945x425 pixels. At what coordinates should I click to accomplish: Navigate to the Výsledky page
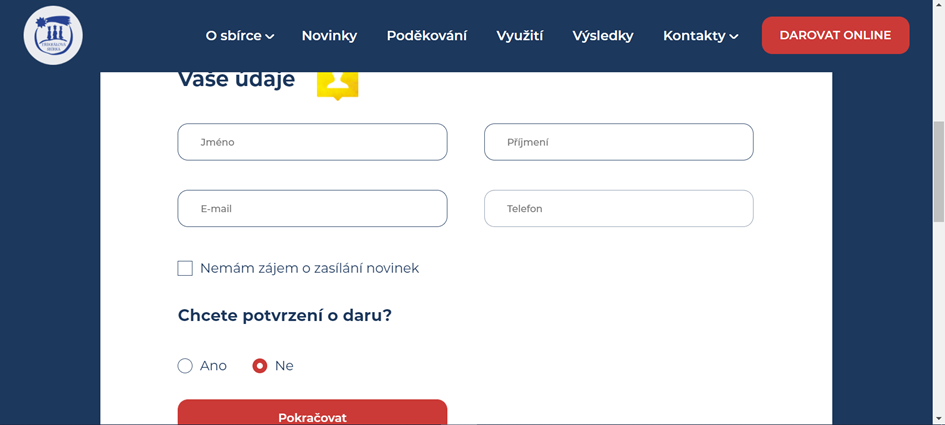click(602, 36)
